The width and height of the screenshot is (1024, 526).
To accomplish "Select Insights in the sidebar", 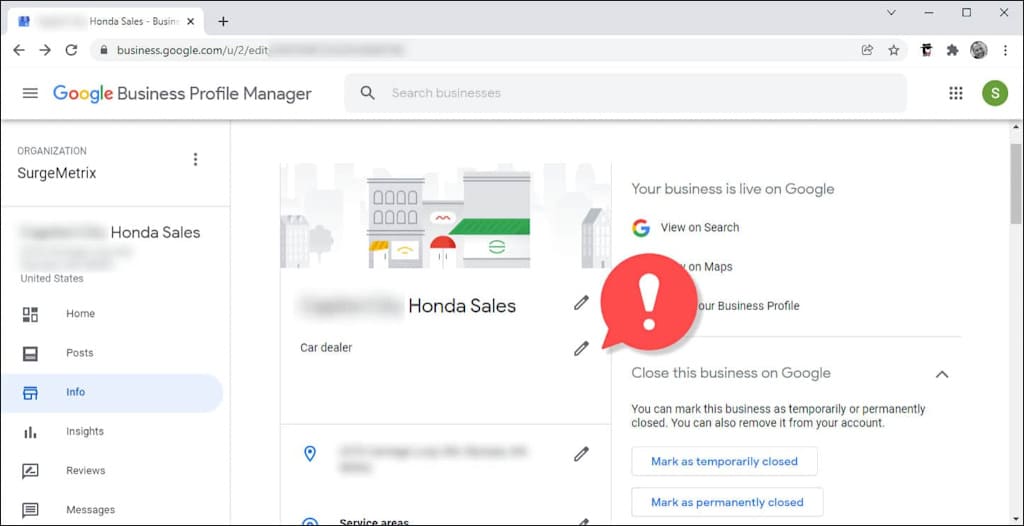I will (x=85, y=432).
